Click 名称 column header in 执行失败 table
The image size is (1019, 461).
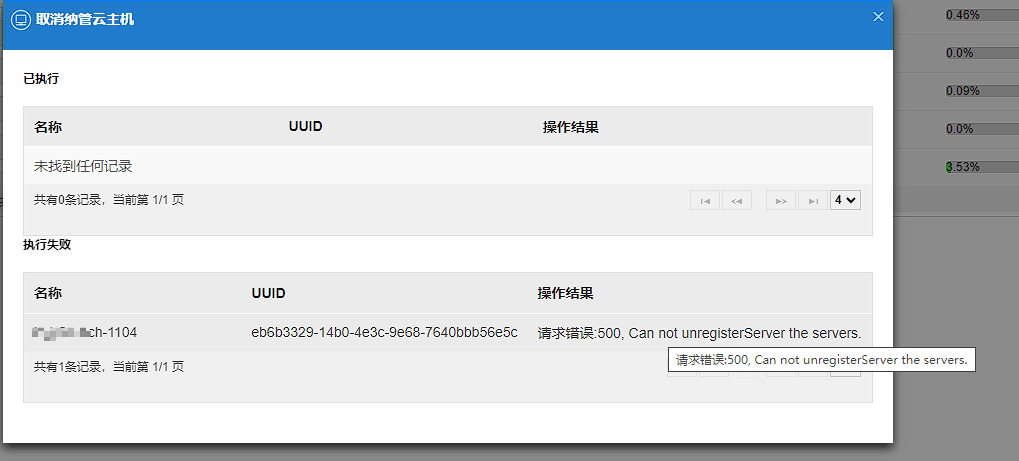point(48,293)
